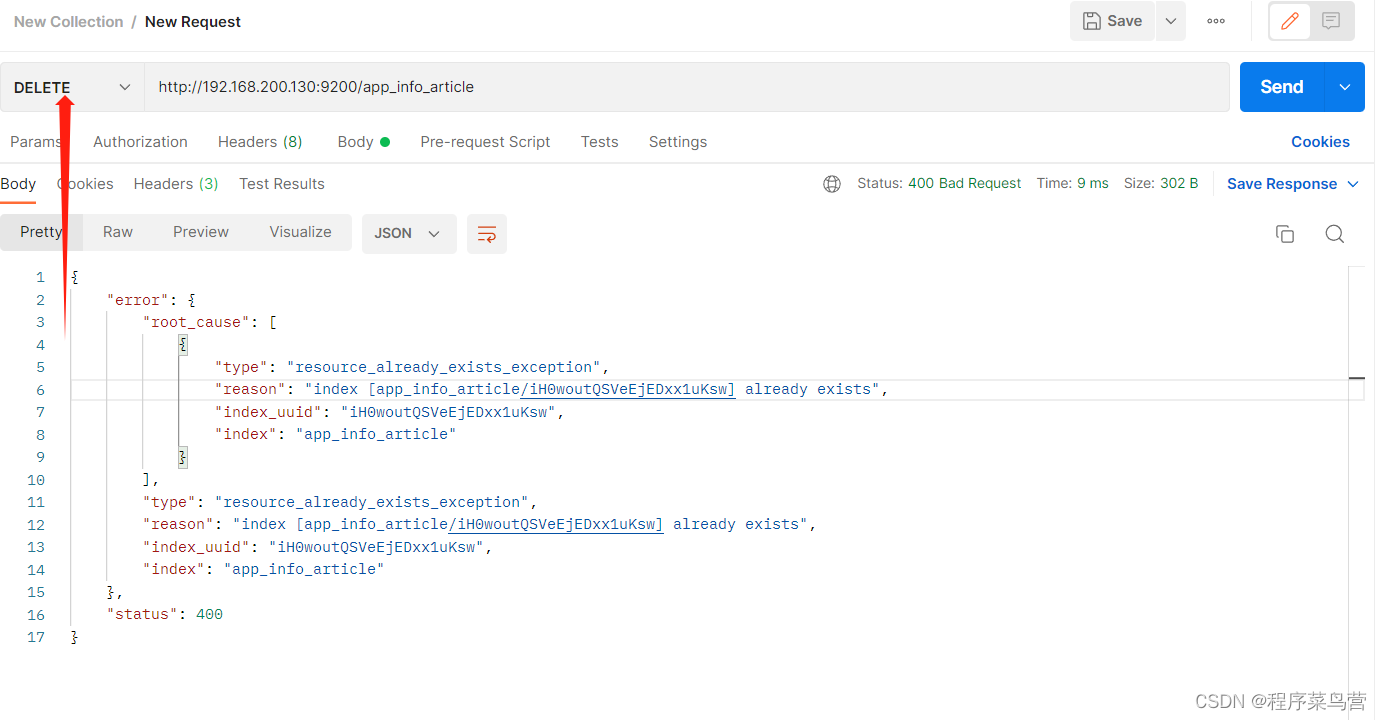Open the Save options dropdown arrow
Viewport: 1382px width, 720px height.
[1171, 21]
